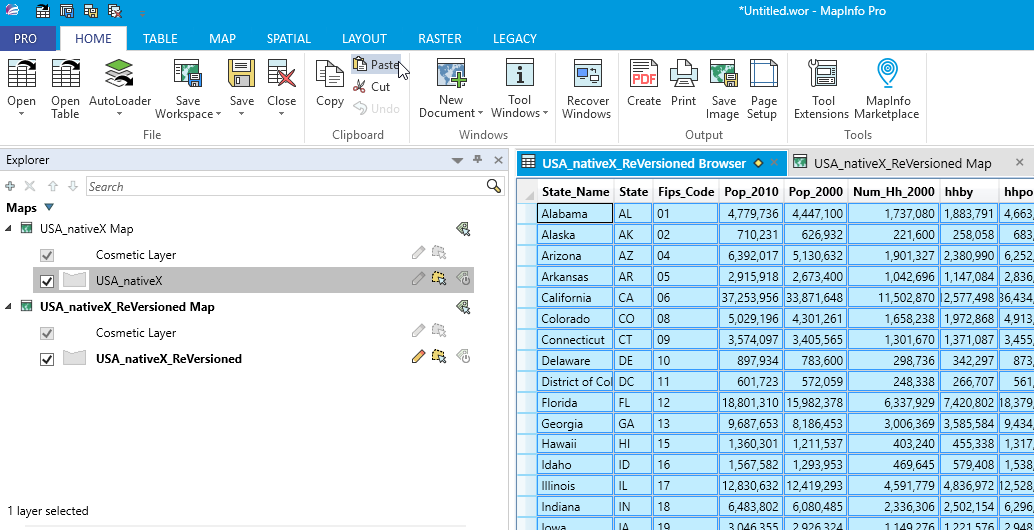The height and width of the screenshot is (530, 1034).
Task: Click the State_Name column header
Action: (x=576, y=192)
